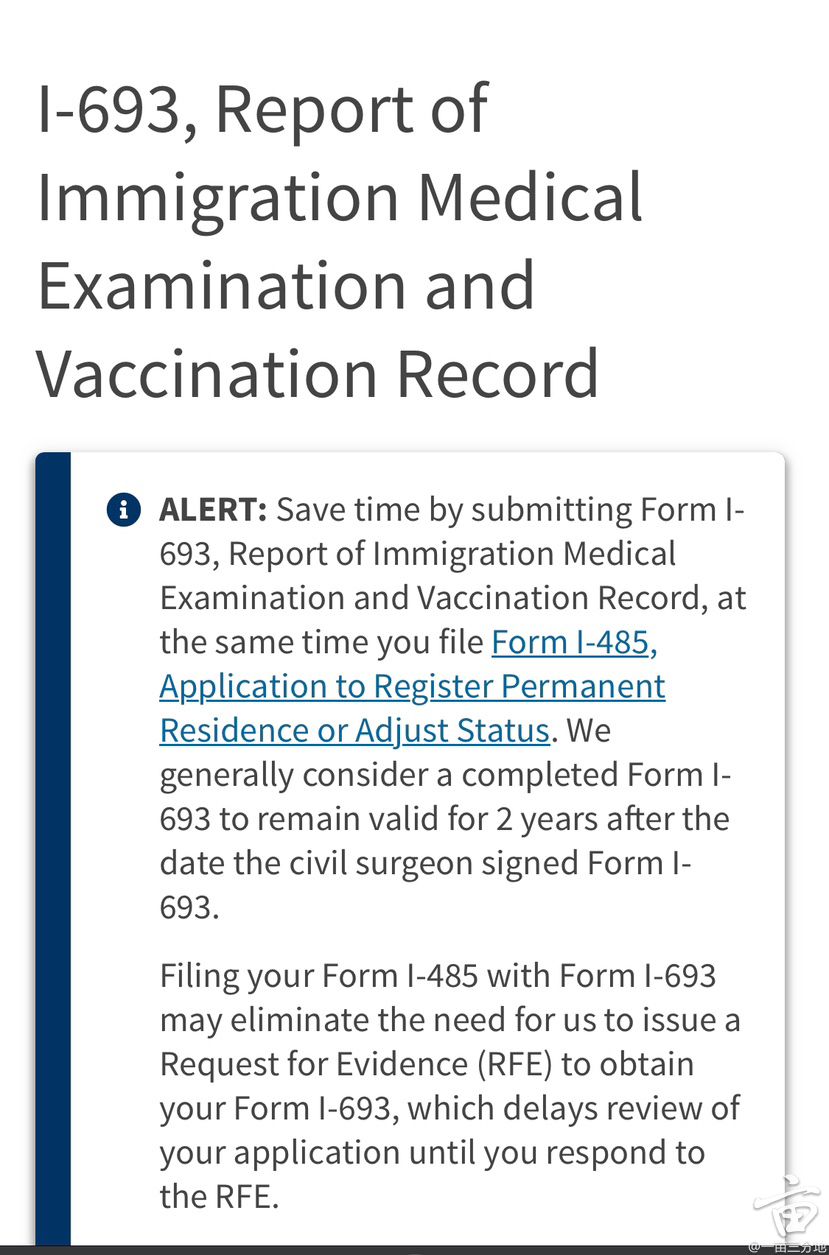Click the dark blue alert sidebar stripe
829x1255 pixels.
tap(53, 848)
